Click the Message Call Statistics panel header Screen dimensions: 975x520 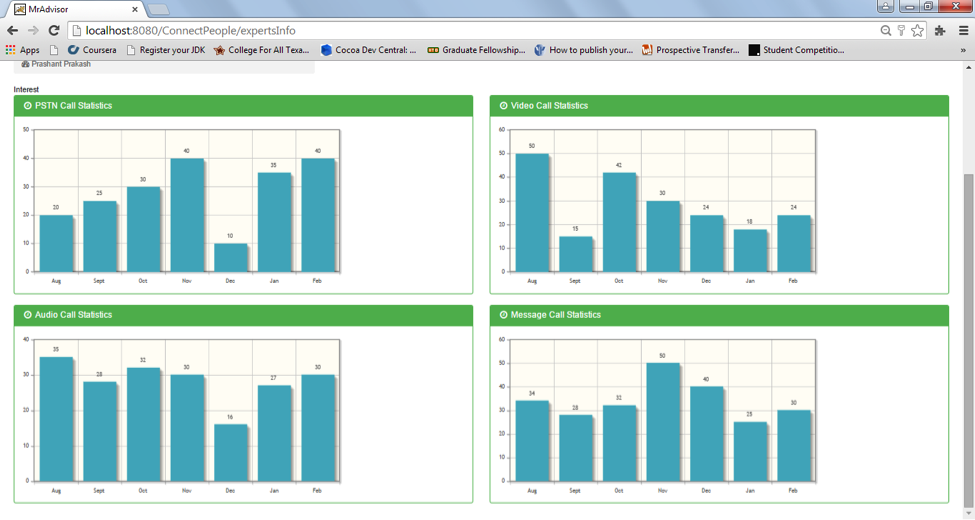click(719, 315)
